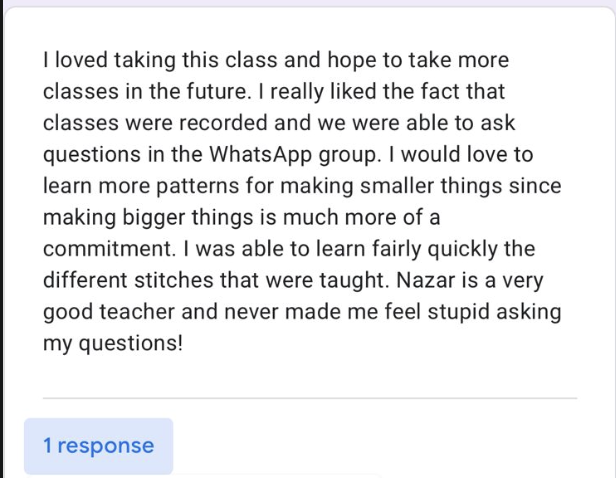Click the lavender strip above the card

(308, 3)
